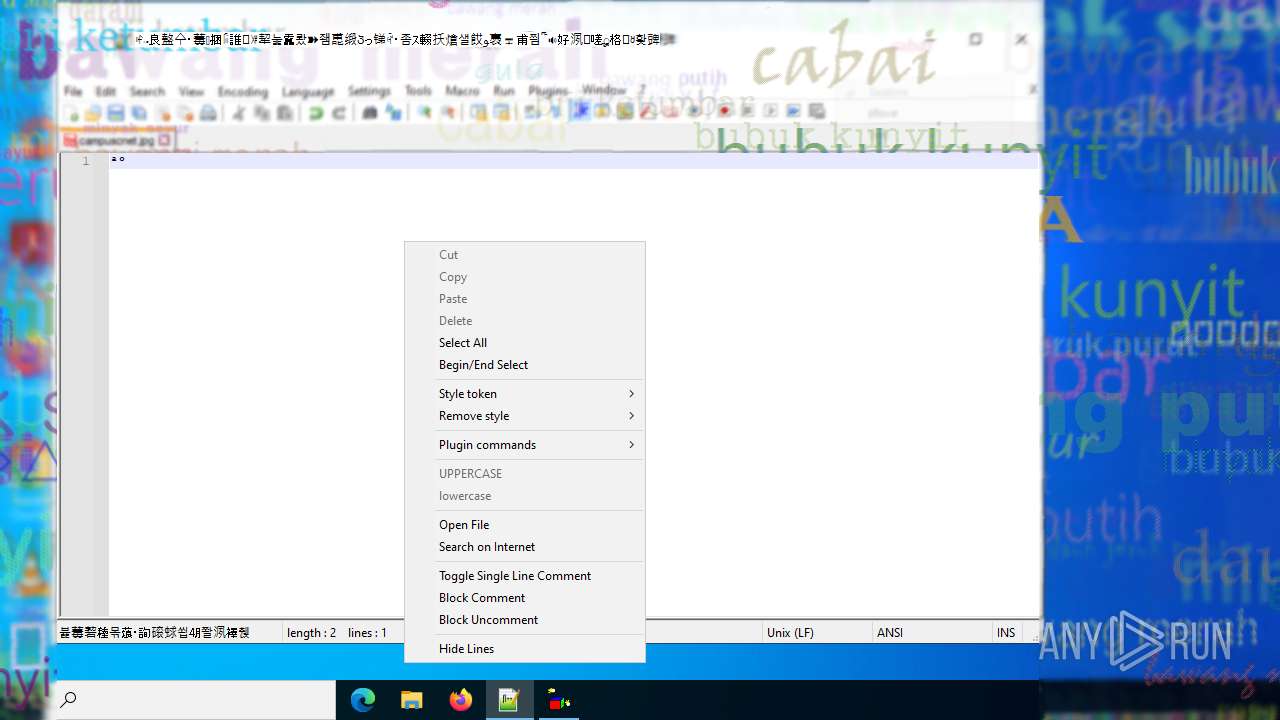Open the Encoding menu
Viewport: 1280px width, 720px height.
tap(243, 91)
